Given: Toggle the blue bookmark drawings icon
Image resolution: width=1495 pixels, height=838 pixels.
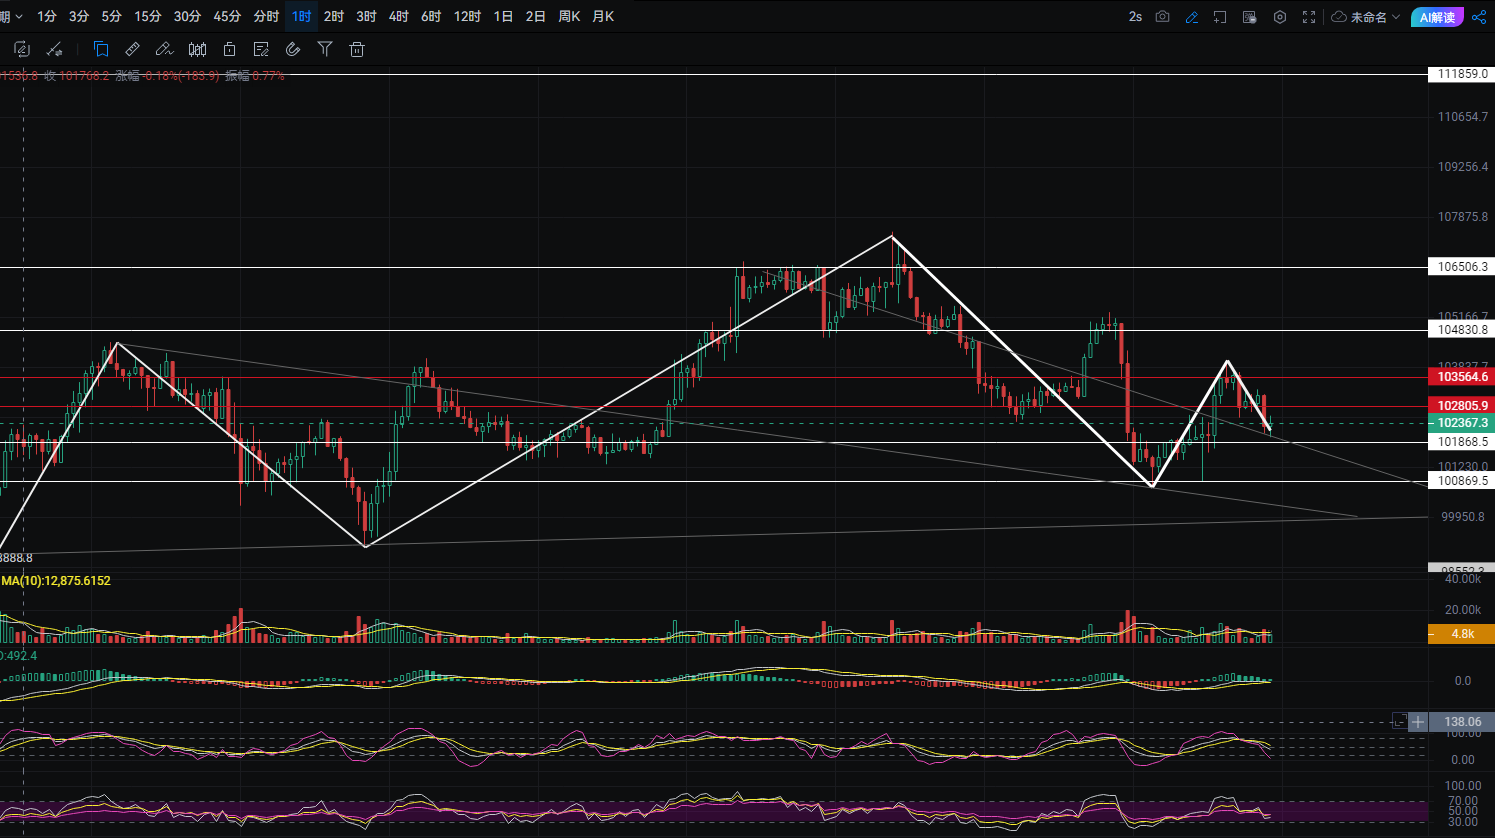Looking at the screenshot, I should coord(101,49).
